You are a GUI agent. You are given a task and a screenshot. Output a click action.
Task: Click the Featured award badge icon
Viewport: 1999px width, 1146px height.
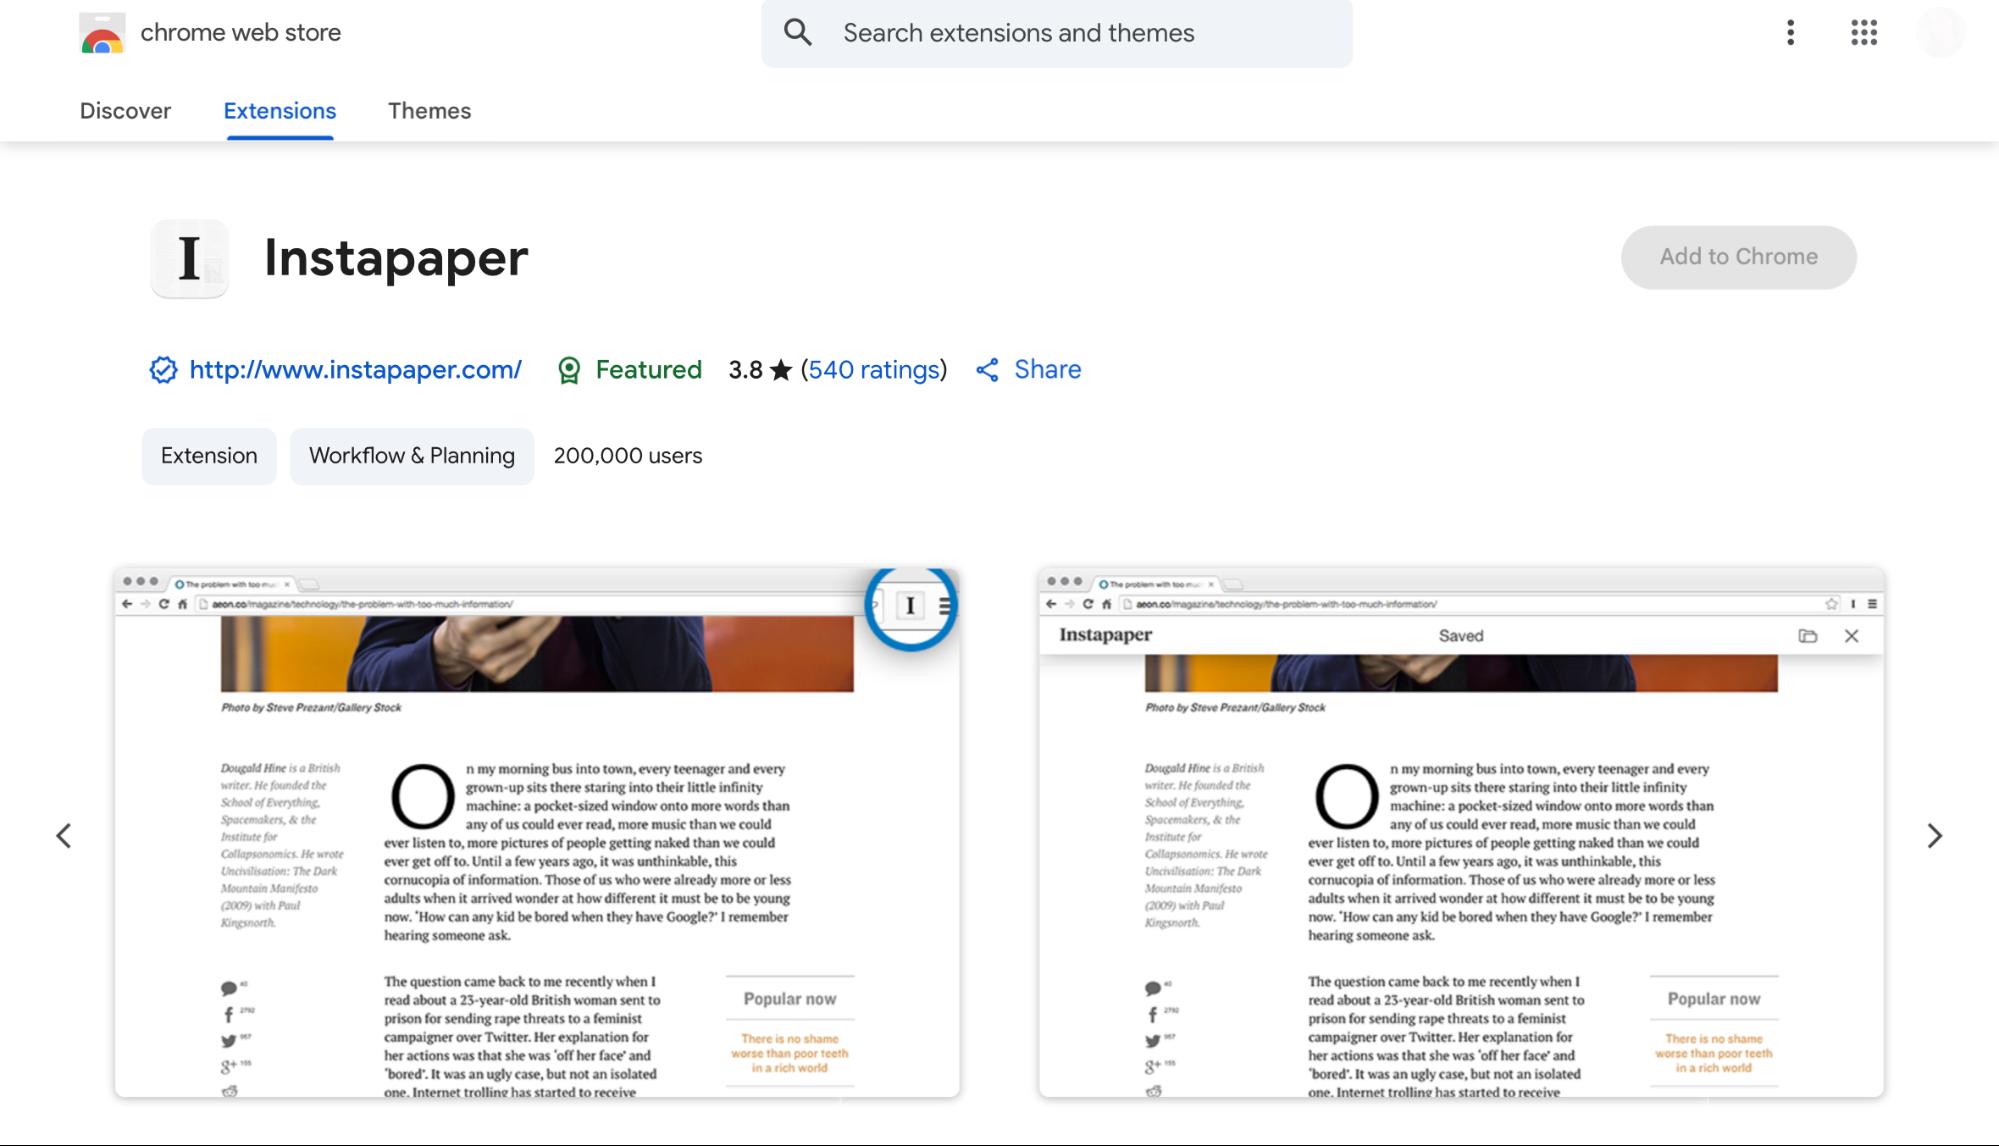tap(569, 370)
